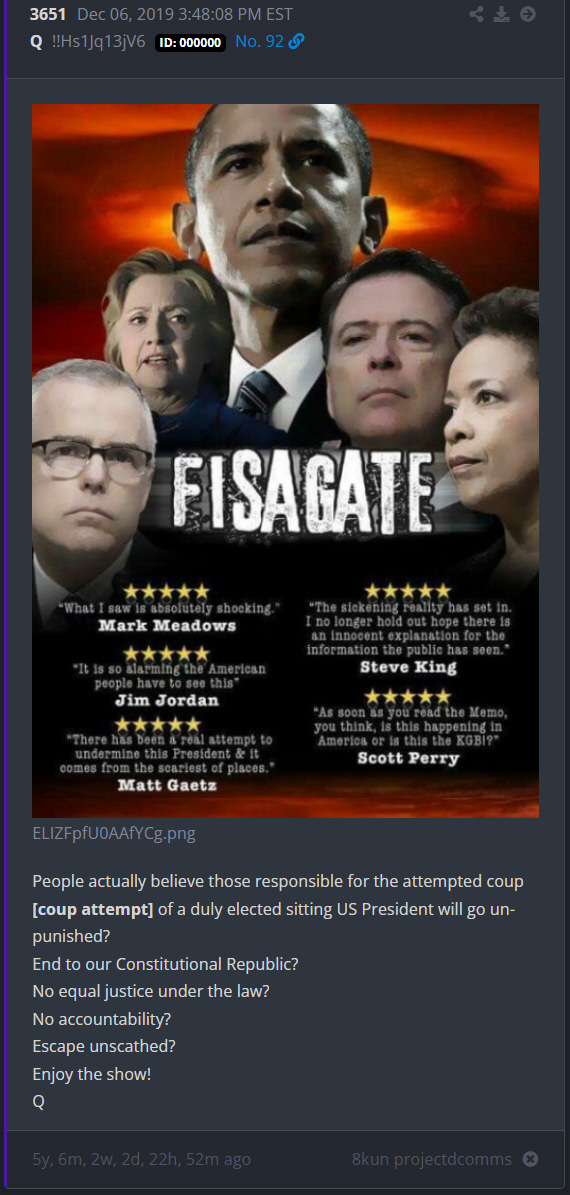Click the "Escape unscathed?" line
Screen dimensions: 570x1195
[104, 1046]
